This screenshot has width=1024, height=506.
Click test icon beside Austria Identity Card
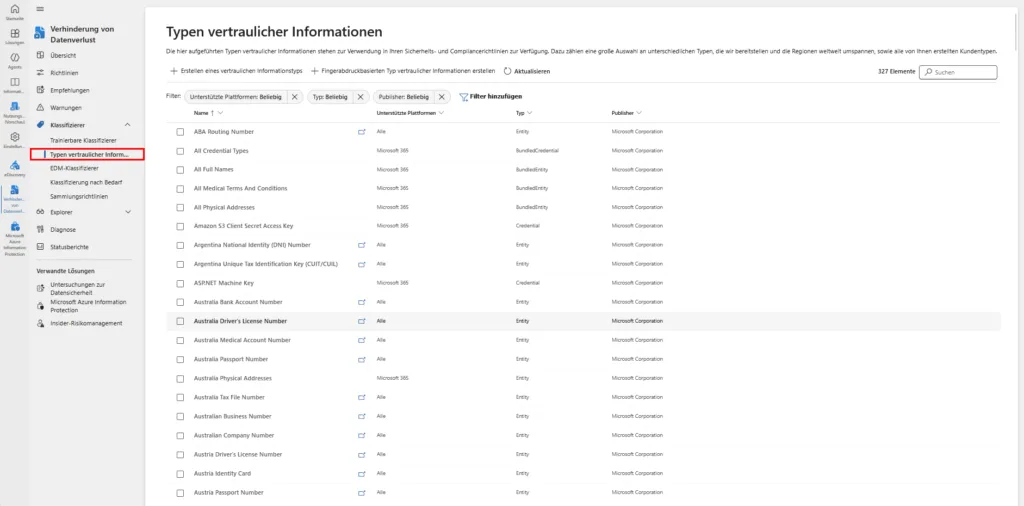pos(361,473)
